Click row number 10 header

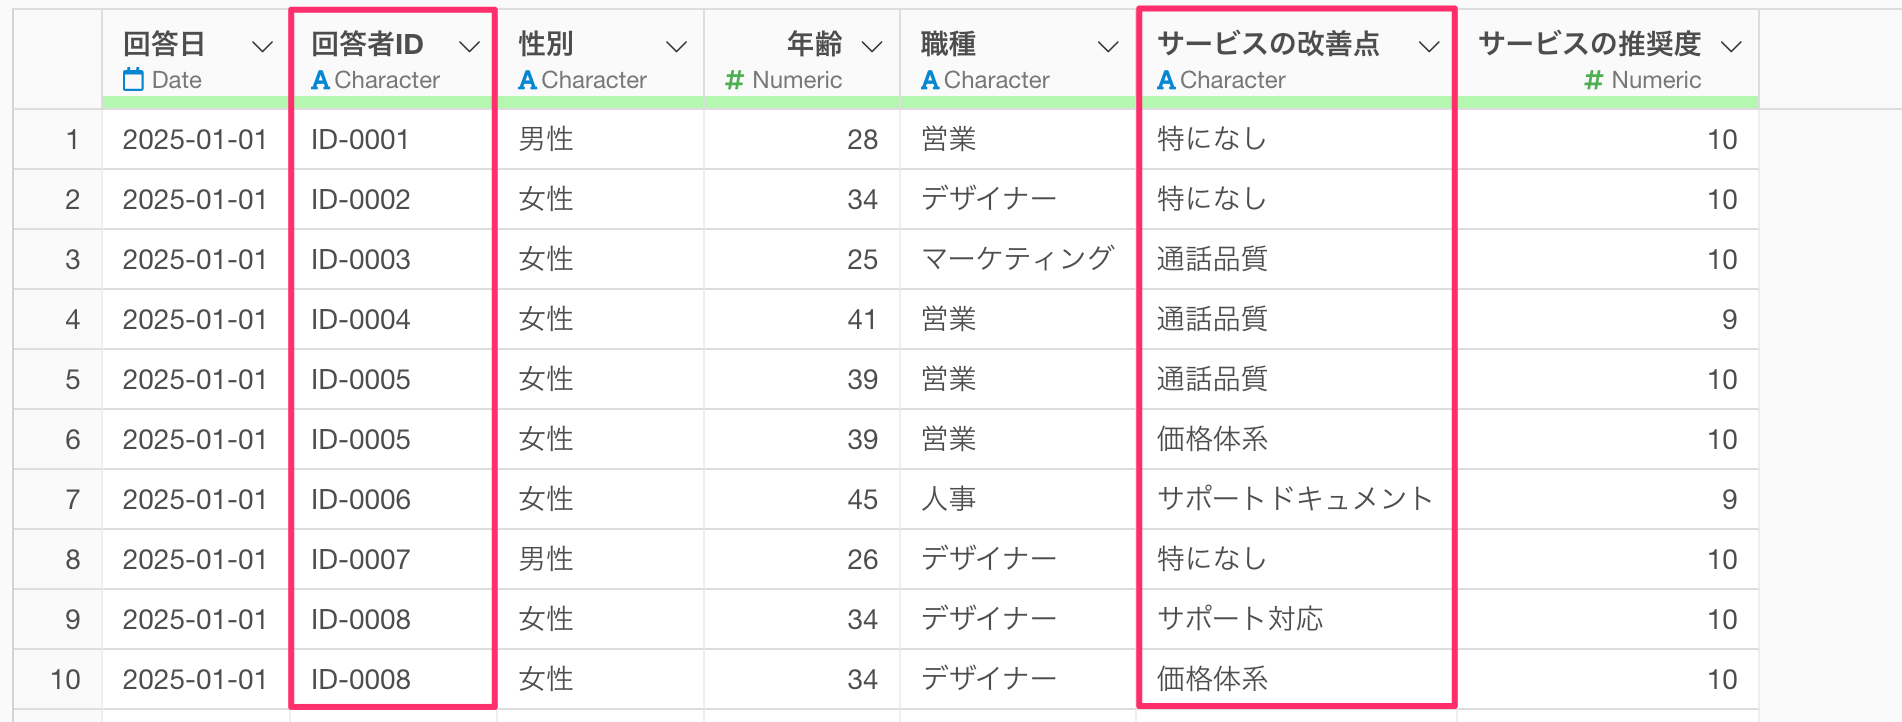(65, 679)
